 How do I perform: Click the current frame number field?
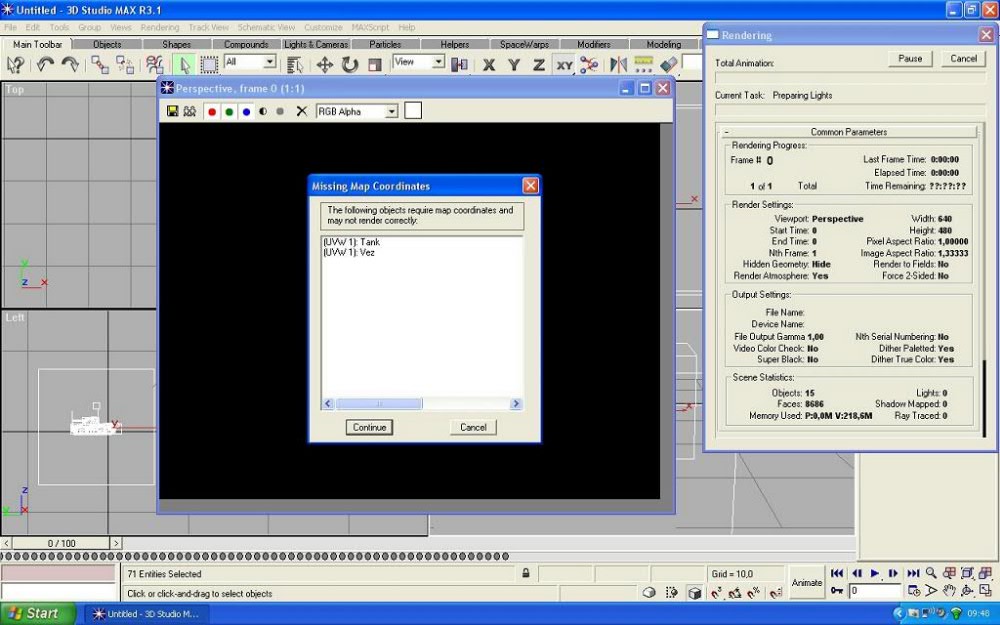coord(873,591)
